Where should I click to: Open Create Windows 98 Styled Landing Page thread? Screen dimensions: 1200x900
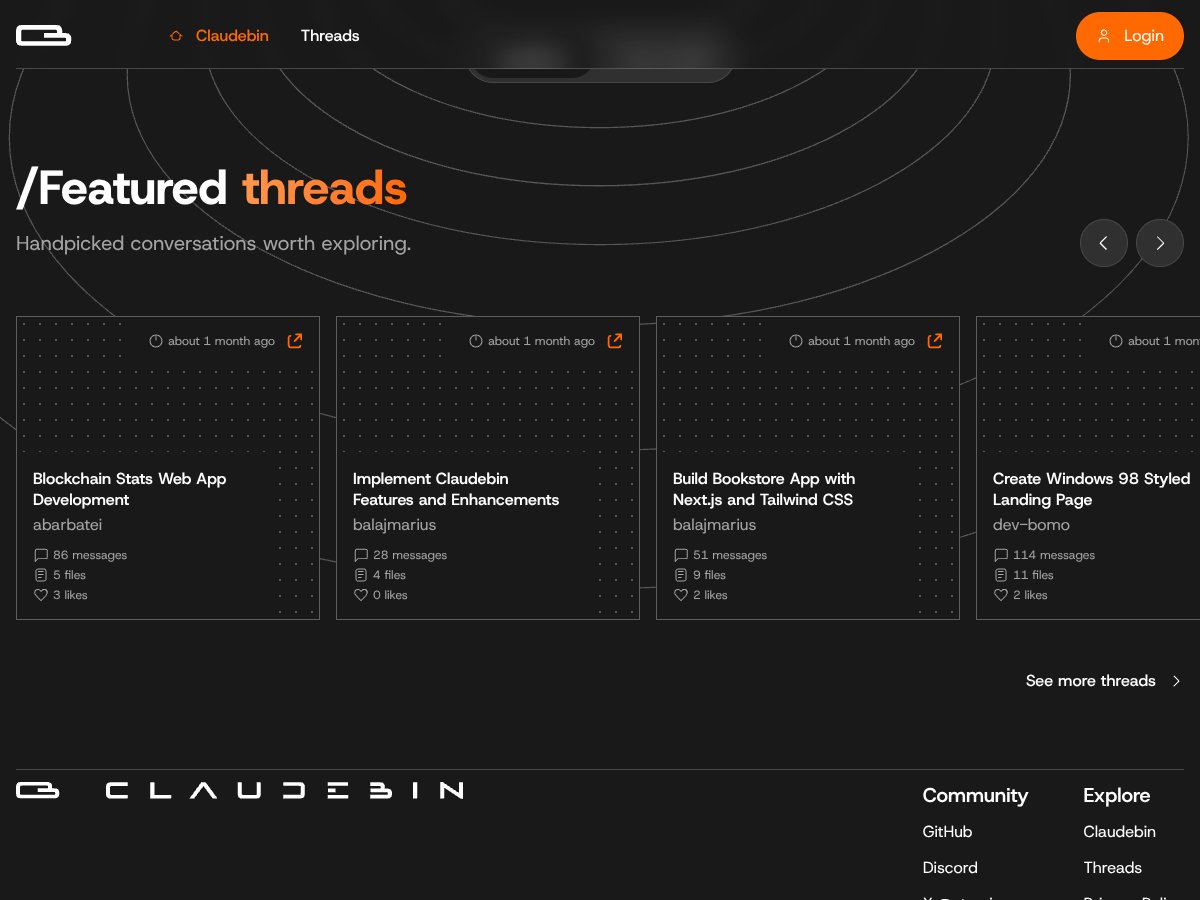tap(1091, 489)
